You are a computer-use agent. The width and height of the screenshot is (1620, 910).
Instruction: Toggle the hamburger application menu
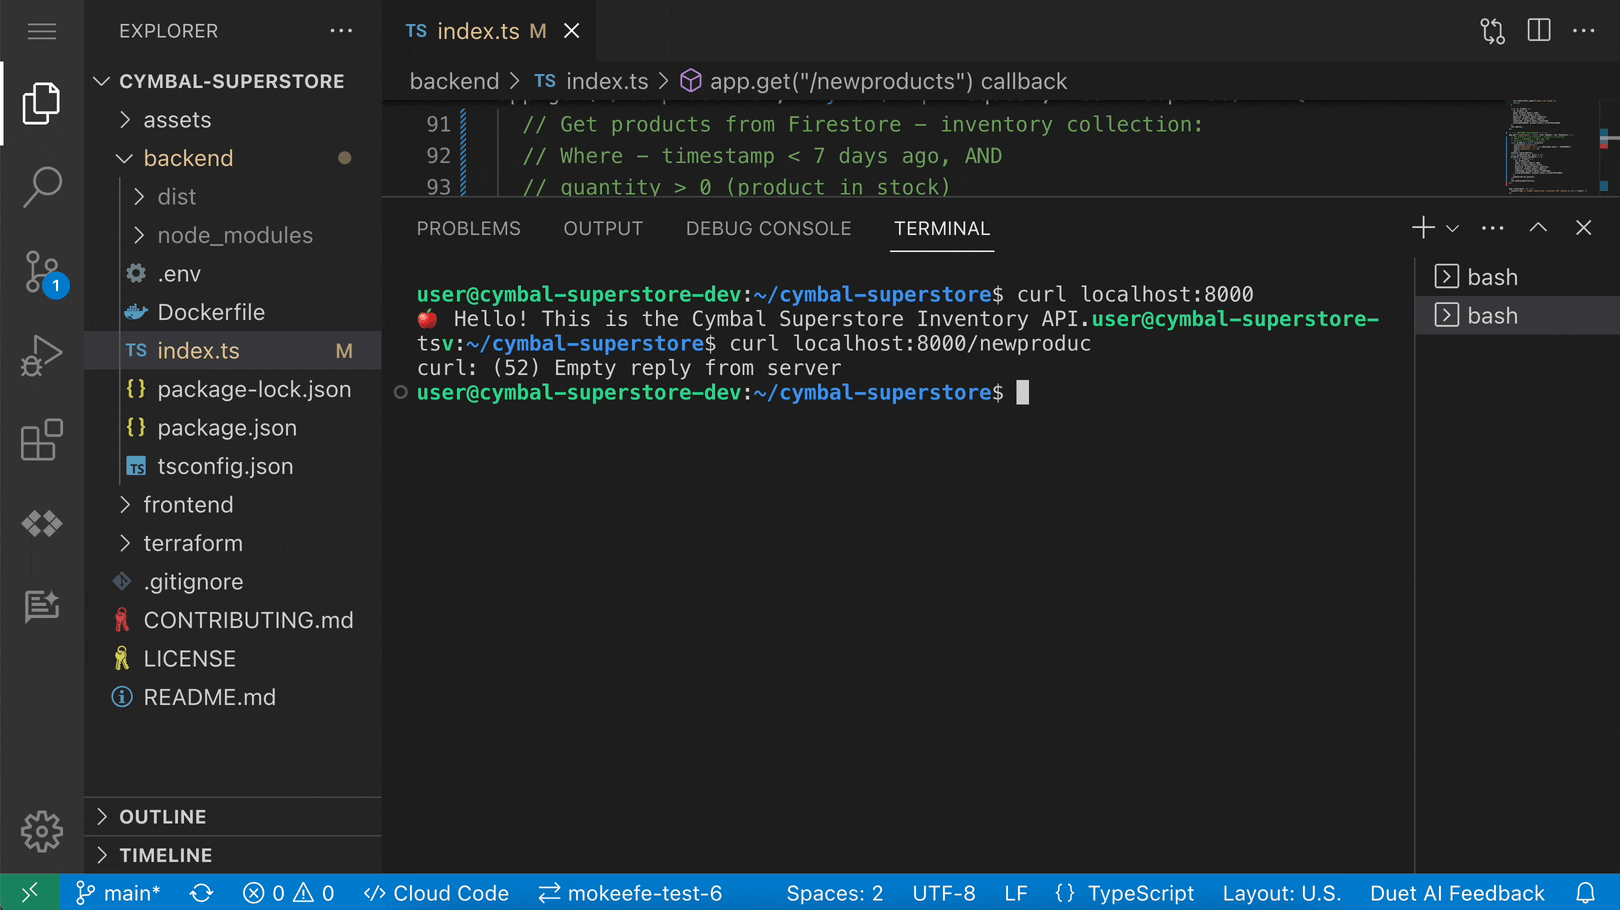coord(42,31)
